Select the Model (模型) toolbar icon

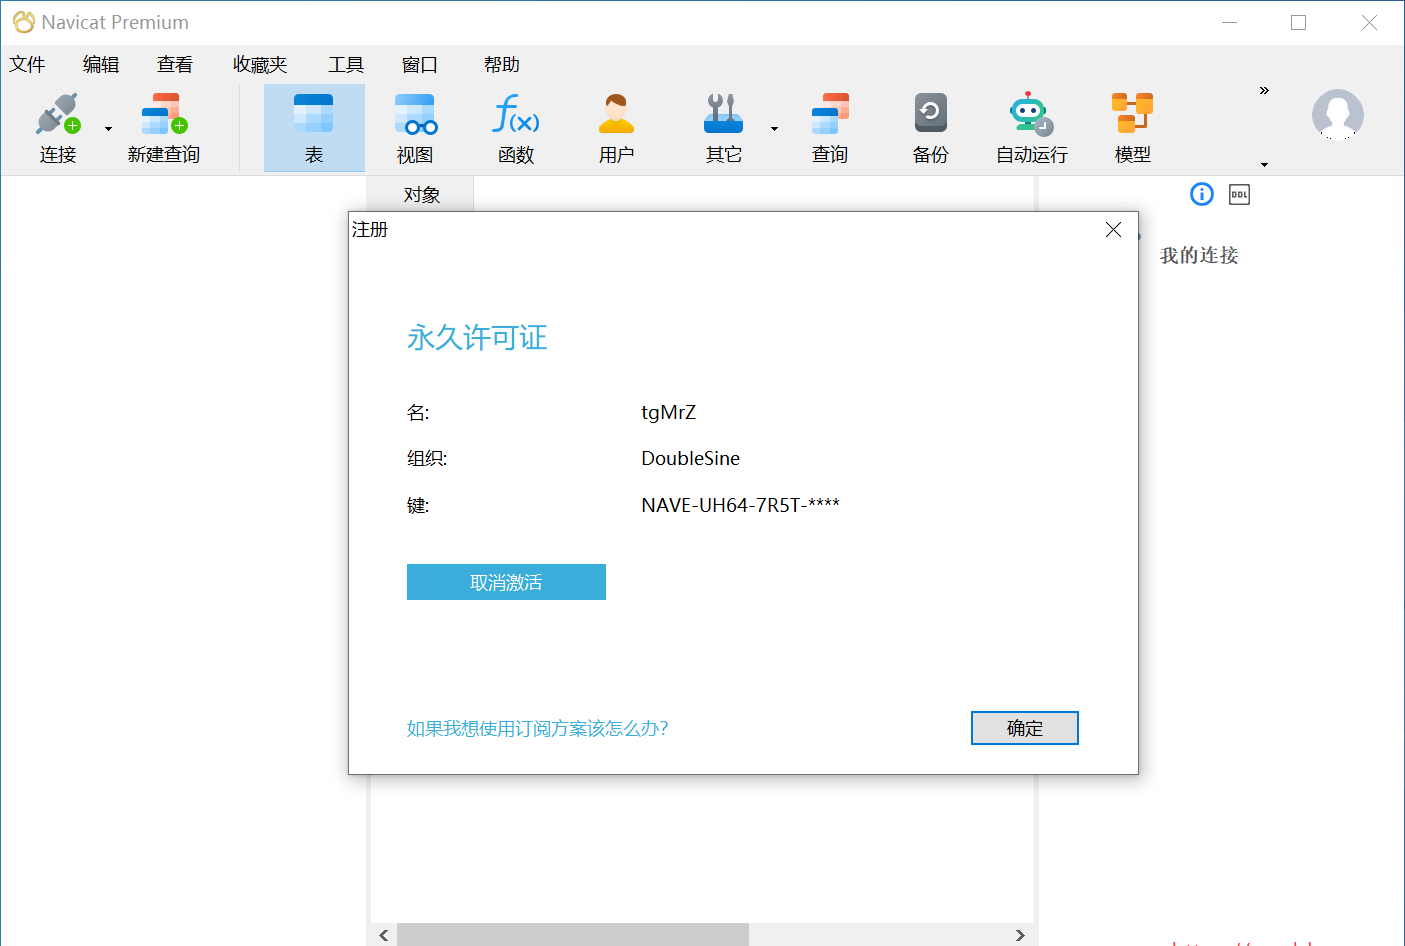click(x=1132, y=113)
